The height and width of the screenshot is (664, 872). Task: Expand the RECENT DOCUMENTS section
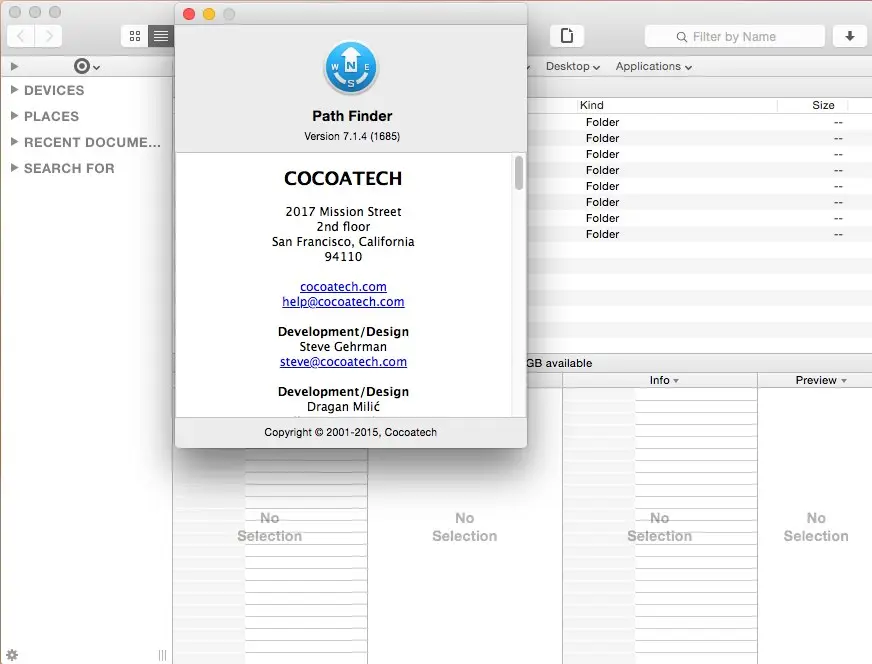(14, 142)
